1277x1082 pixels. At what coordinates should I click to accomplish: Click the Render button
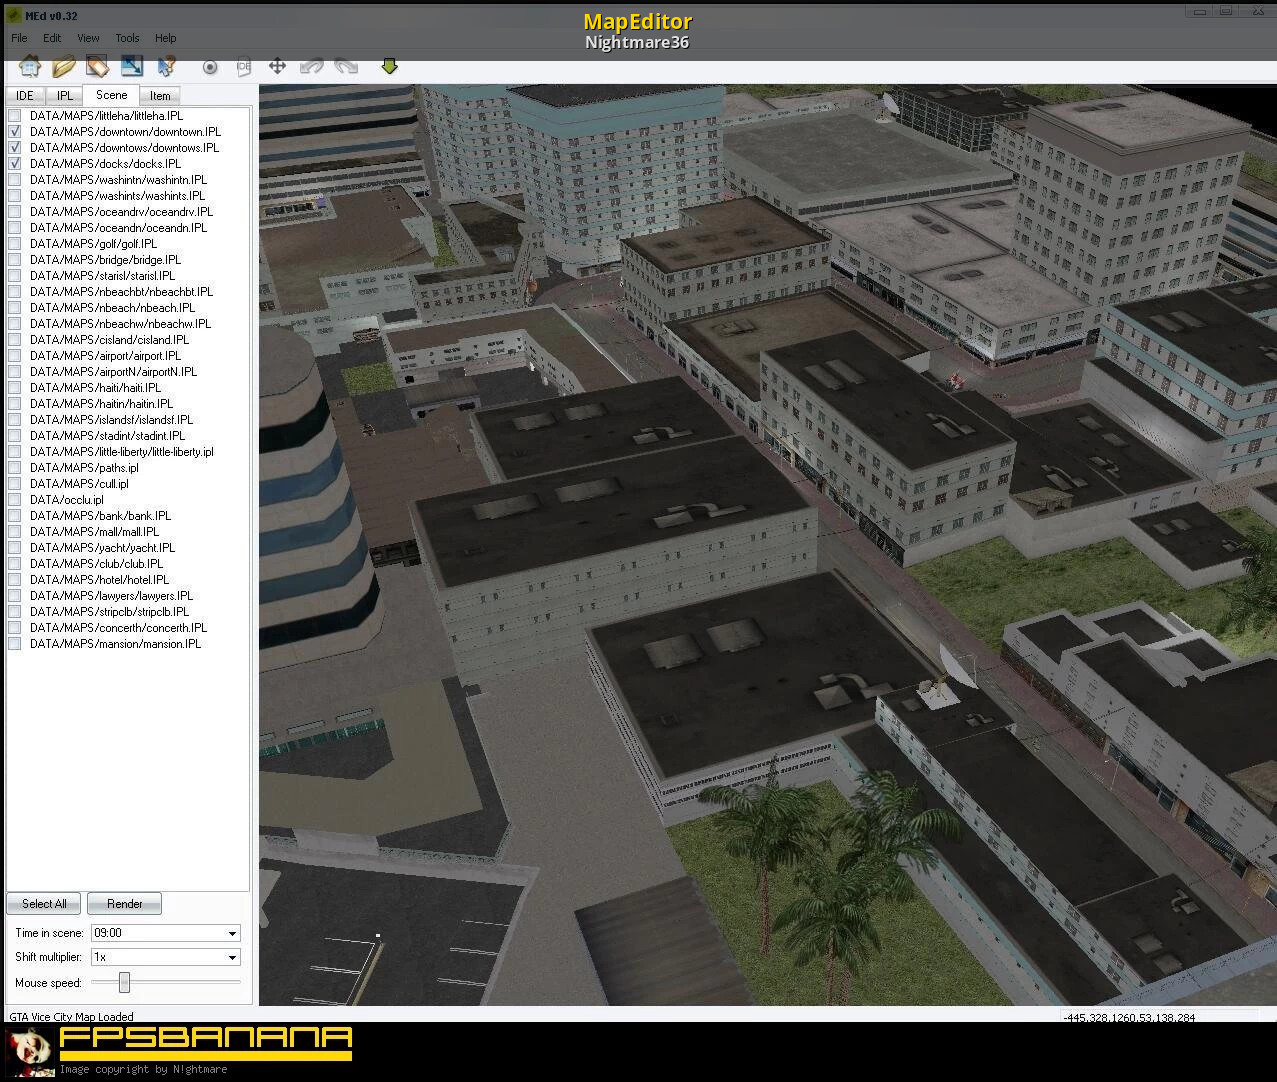click(x=125, y=904)
